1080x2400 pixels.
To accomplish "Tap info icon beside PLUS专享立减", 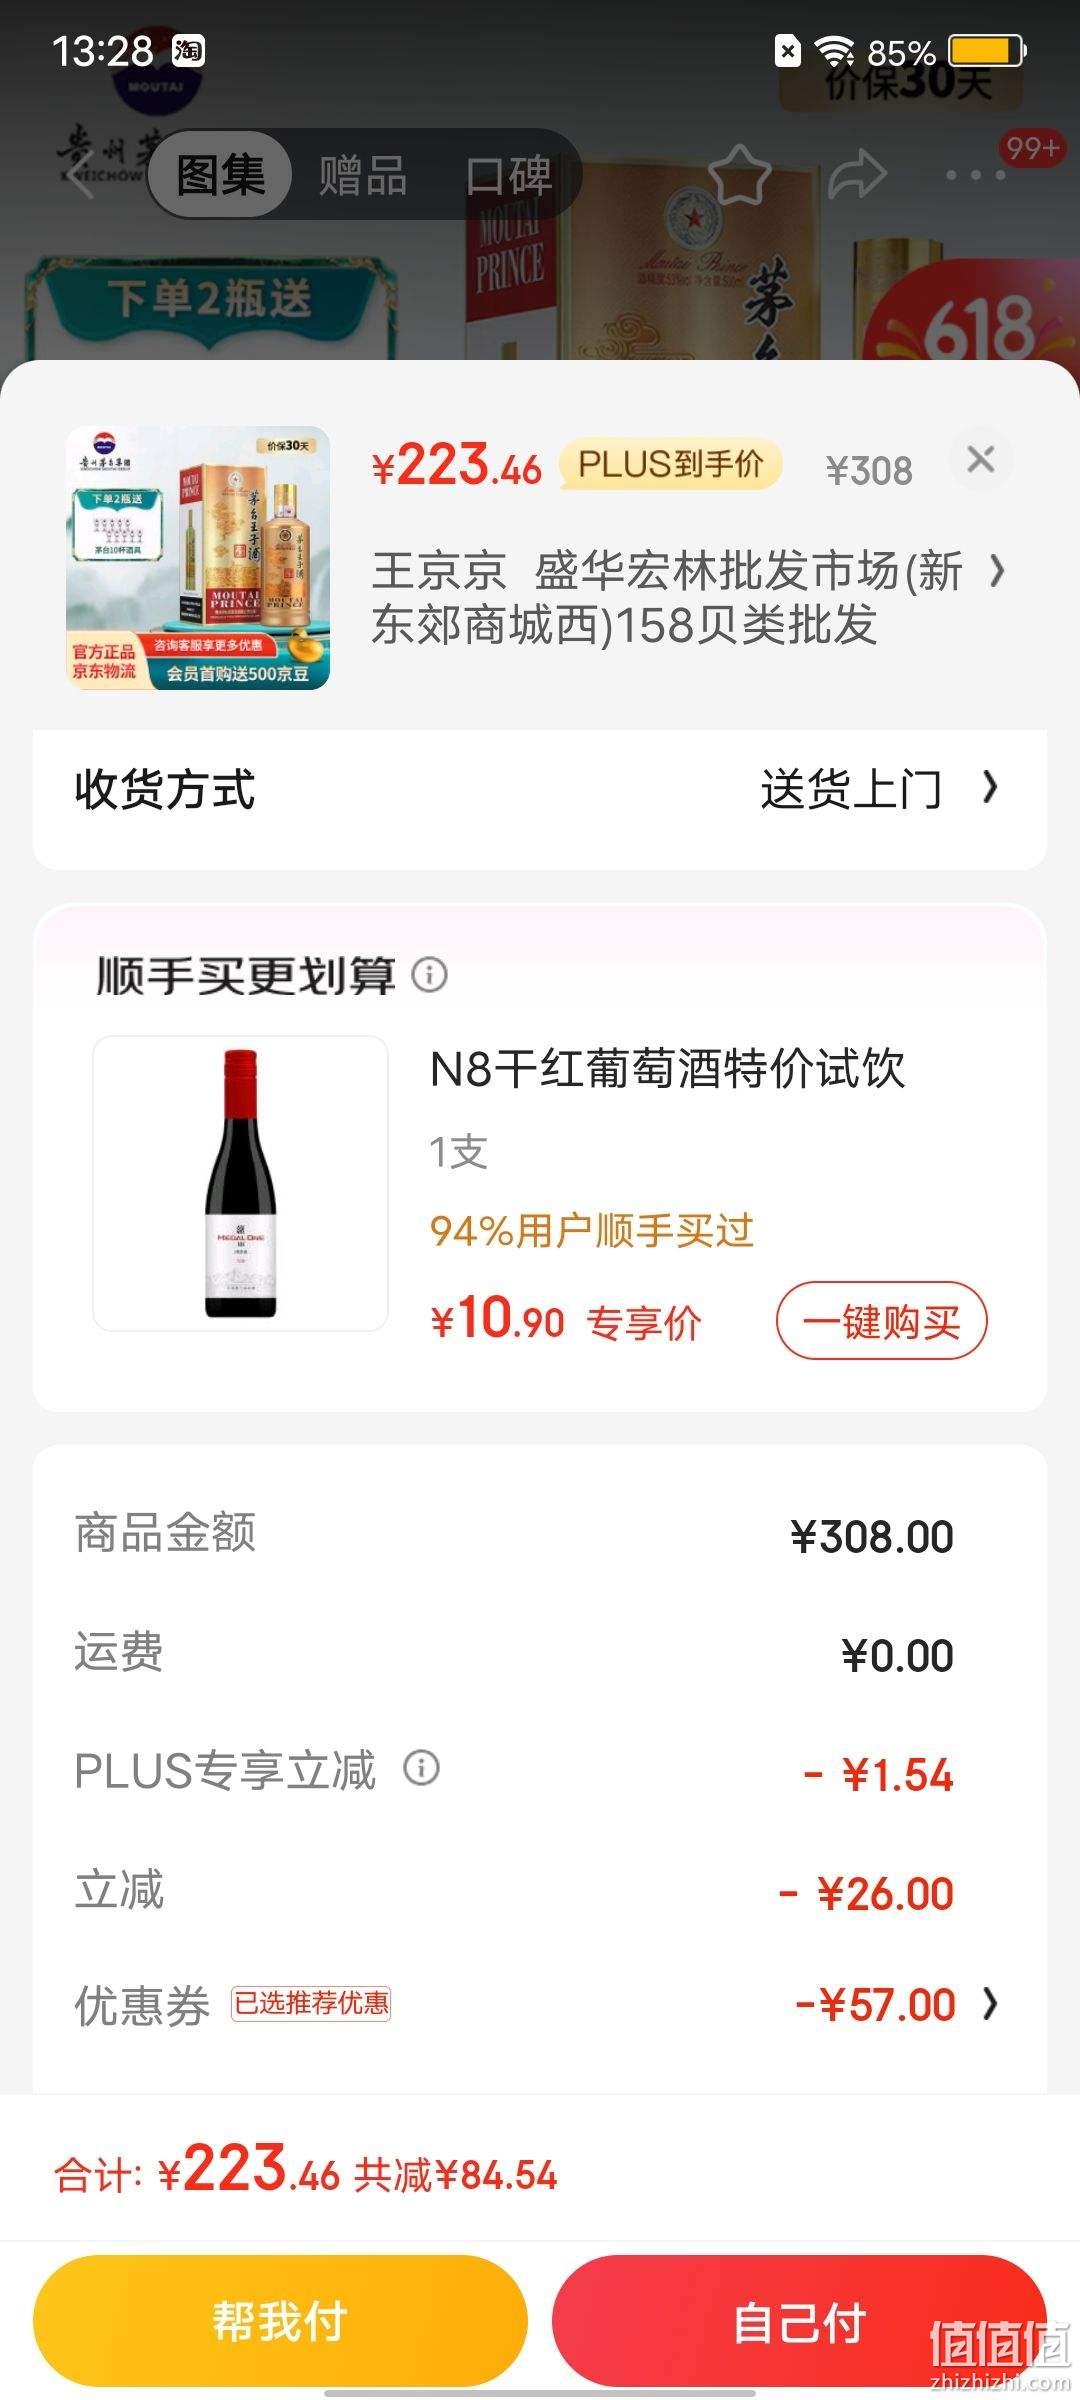I will click(421, 1768).
